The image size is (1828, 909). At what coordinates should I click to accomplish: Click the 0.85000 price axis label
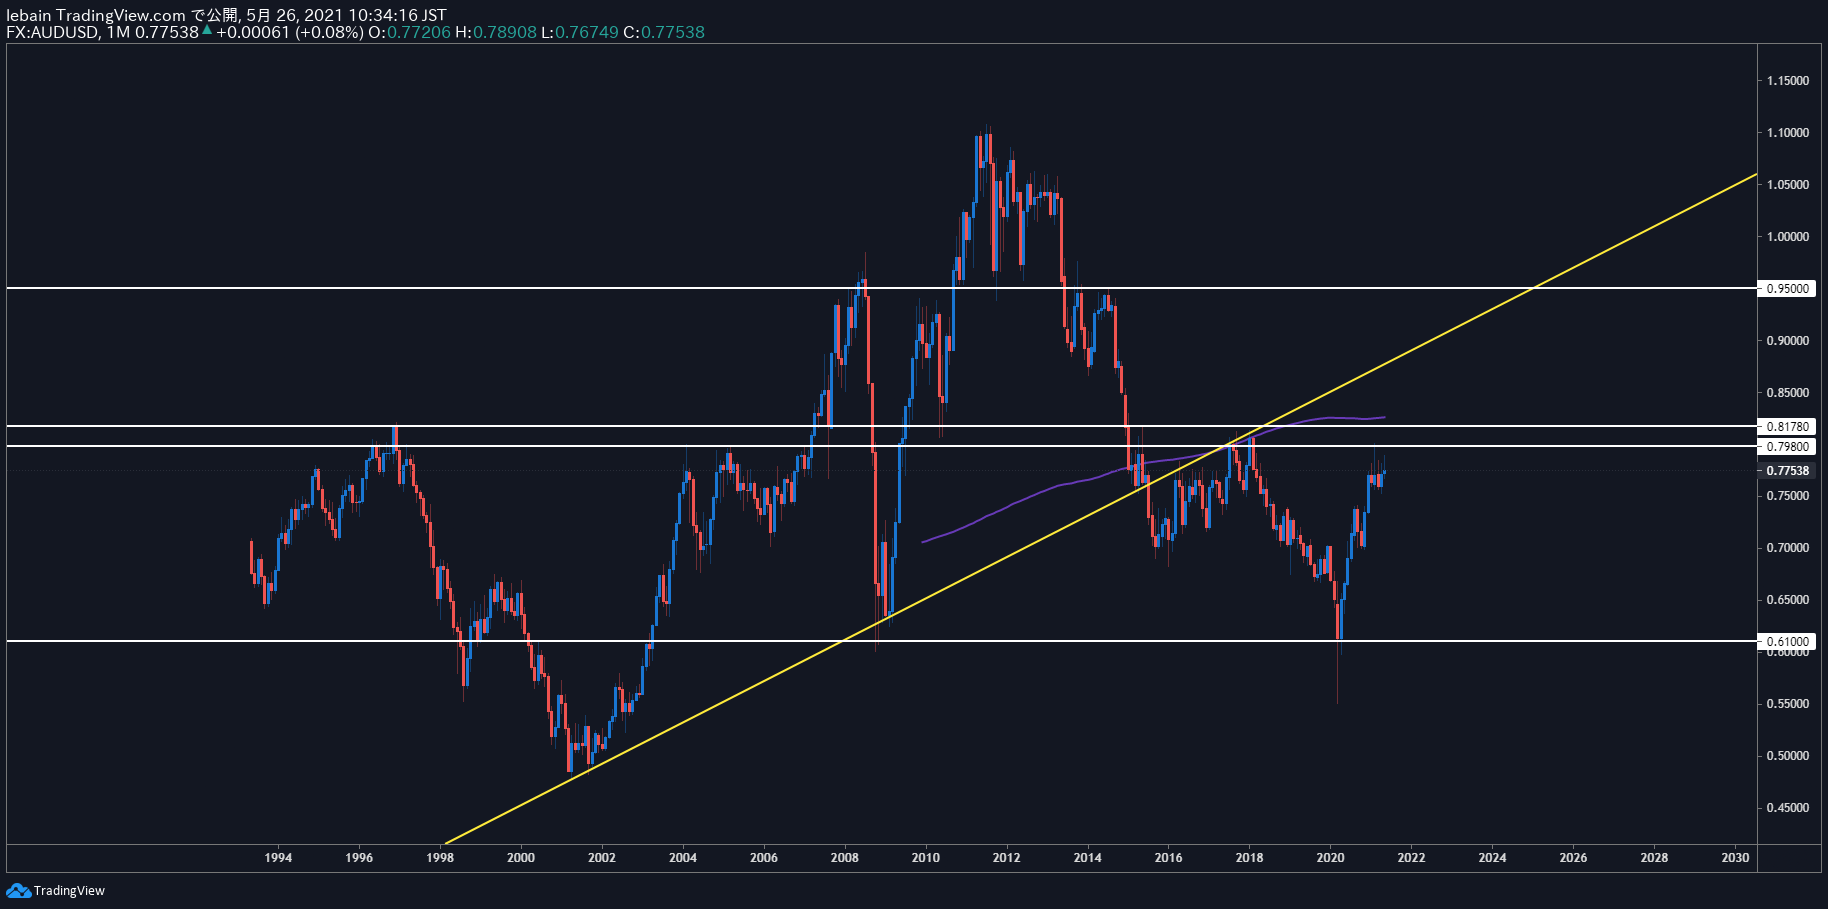[1787, 393]
